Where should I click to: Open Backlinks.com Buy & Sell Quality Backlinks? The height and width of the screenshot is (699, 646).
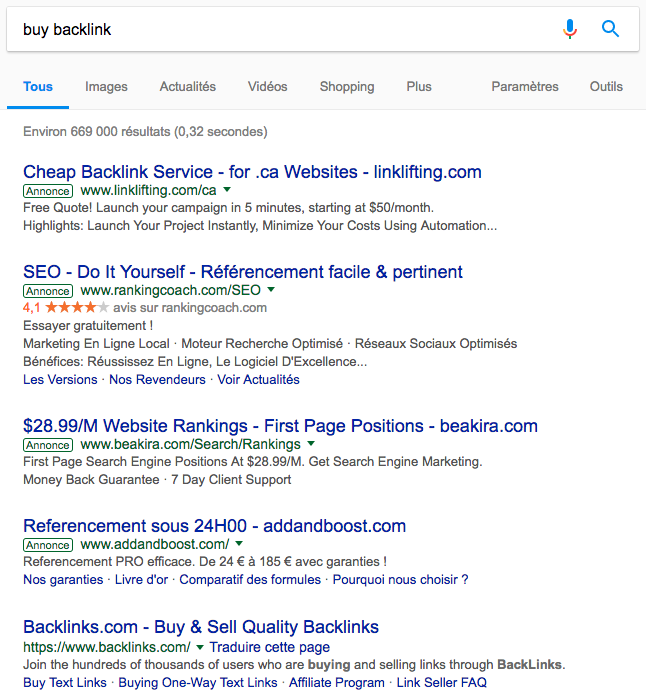pyautogui.click(x=201, y=627)
